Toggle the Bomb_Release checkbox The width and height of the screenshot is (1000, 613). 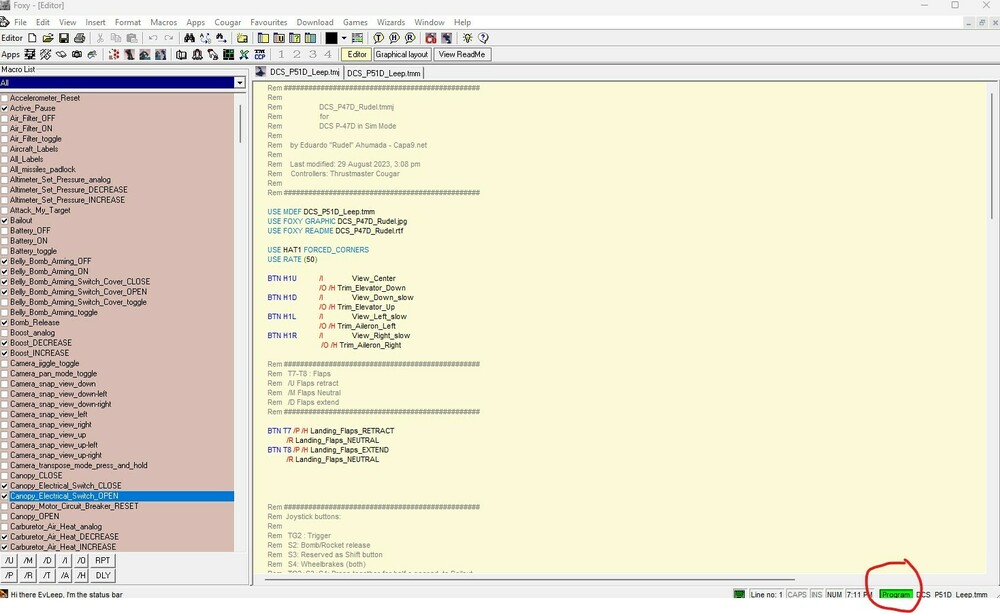(5, 323)
